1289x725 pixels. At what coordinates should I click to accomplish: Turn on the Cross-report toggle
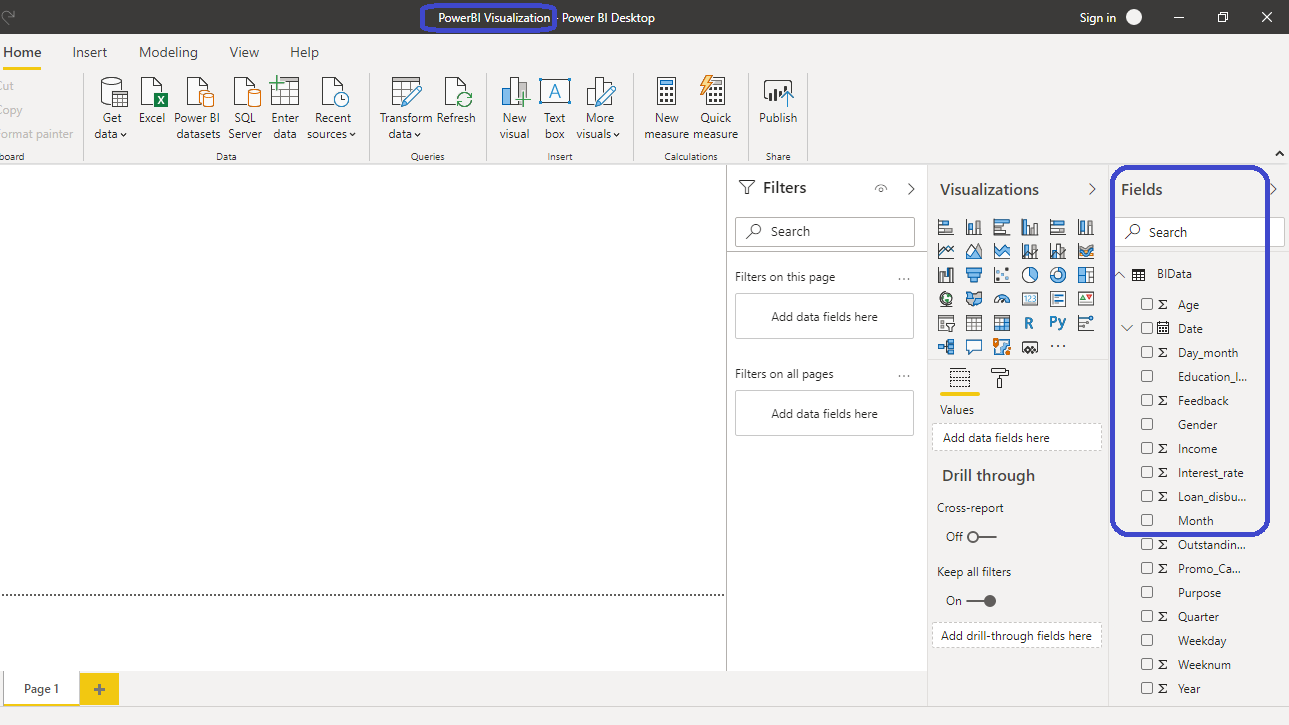(x=981, y=537)
